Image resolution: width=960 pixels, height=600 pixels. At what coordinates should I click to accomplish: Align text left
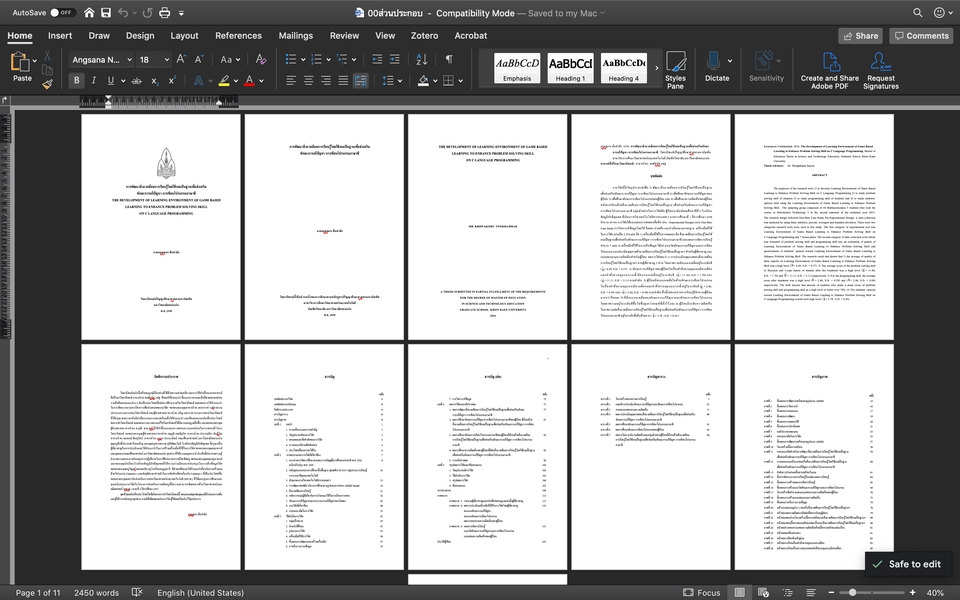point(291,80)
